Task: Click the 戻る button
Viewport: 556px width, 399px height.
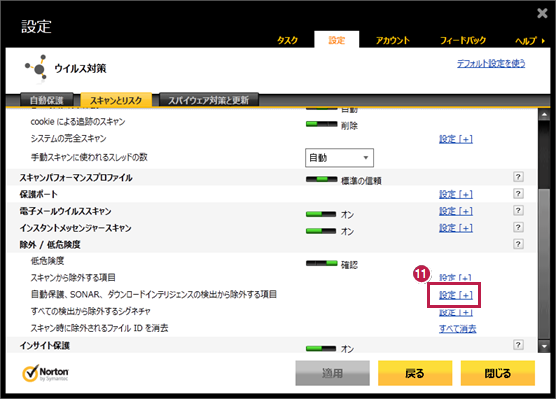Action: pyautogui.click(x=415, y=373)
